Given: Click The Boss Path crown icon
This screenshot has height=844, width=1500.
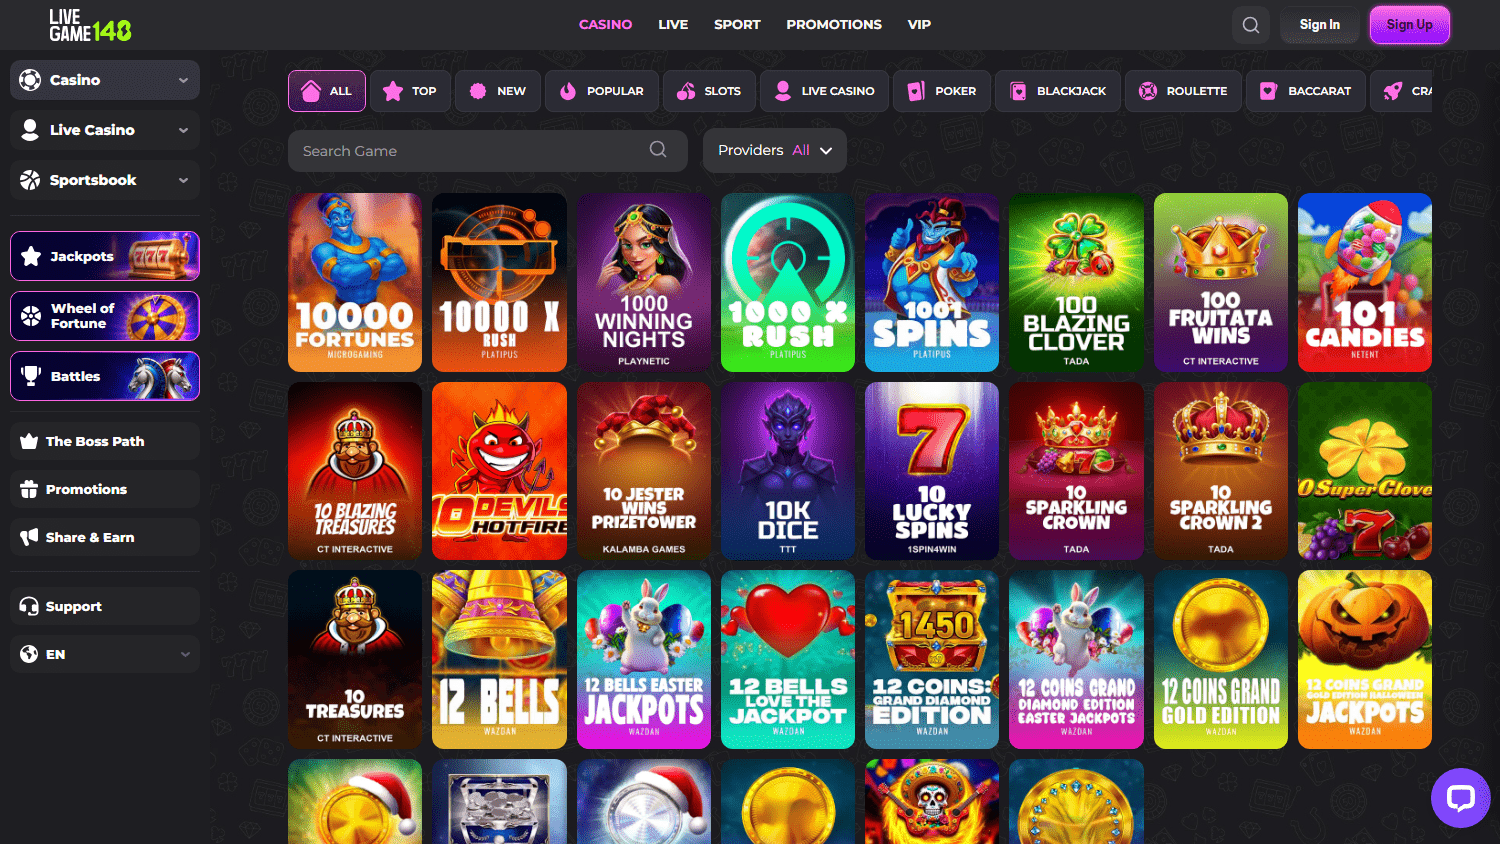Looking at the screenshot, I should pyautogui.click(x=29, y=441).
